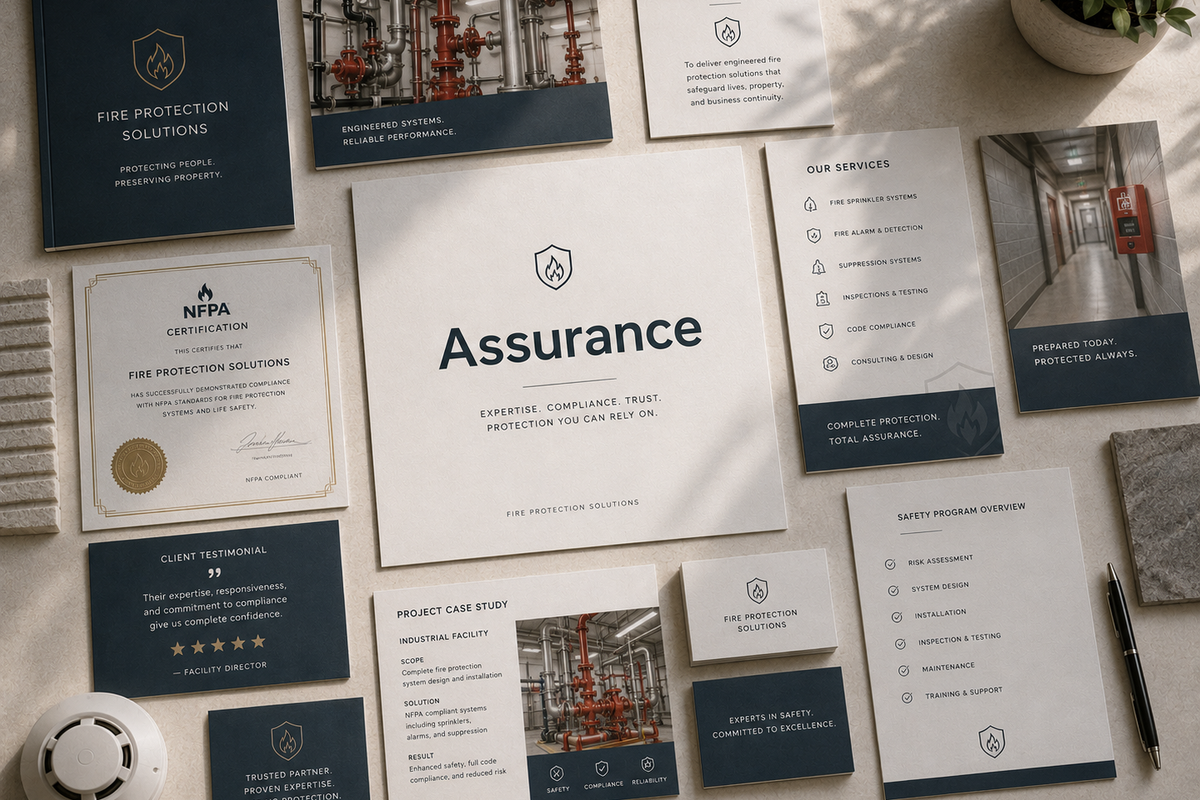
Task: Click the 'Safety Program Overview' heading
Action: click(x=961, y=513)
